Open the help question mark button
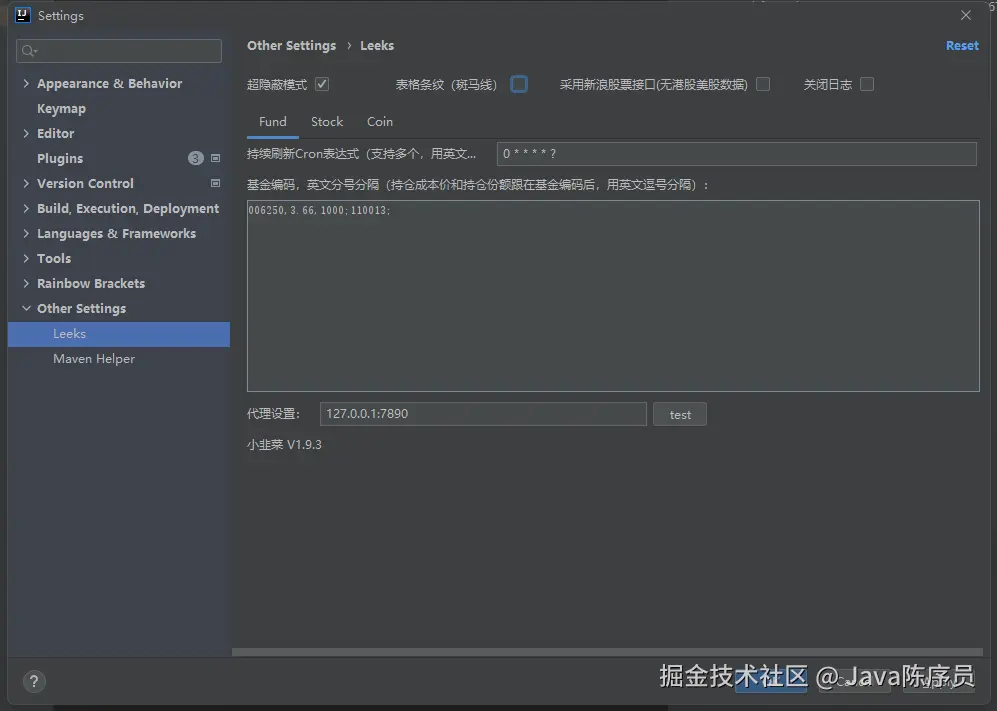 point(34,682)
